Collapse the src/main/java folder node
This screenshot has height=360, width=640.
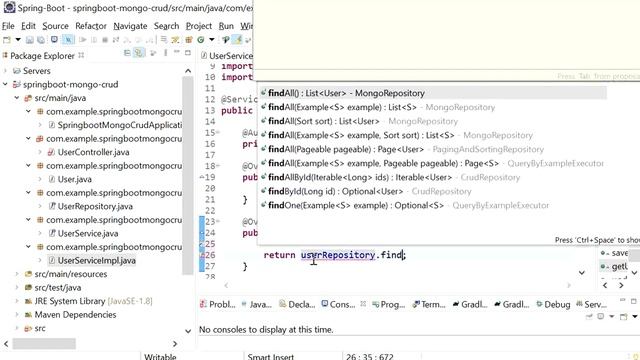pos(17,98)
